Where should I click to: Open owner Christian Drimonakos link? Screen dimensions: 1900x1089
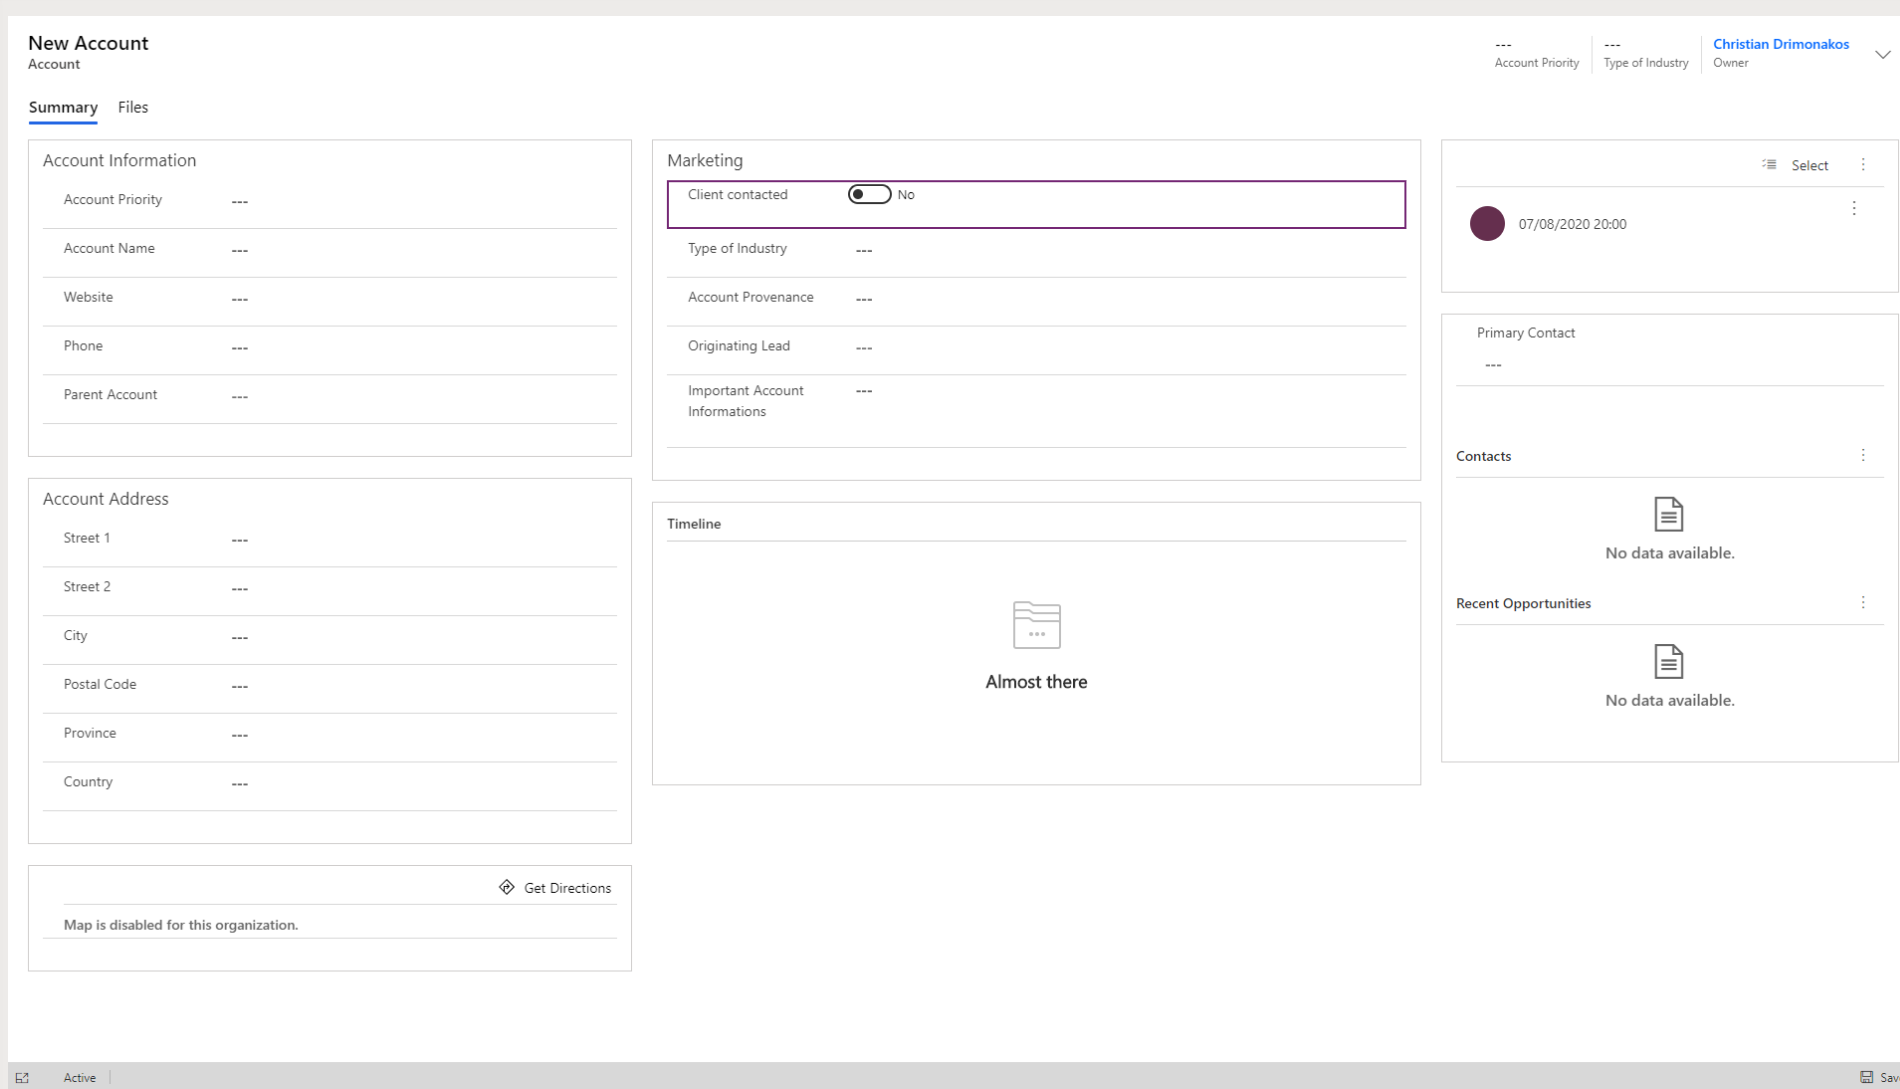pos(1781,44)
